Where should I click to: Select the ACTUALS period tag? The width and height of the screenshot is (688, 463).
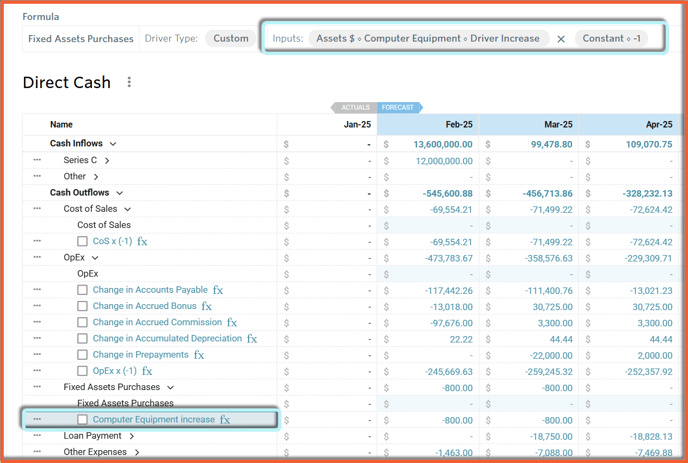[355, 108]
